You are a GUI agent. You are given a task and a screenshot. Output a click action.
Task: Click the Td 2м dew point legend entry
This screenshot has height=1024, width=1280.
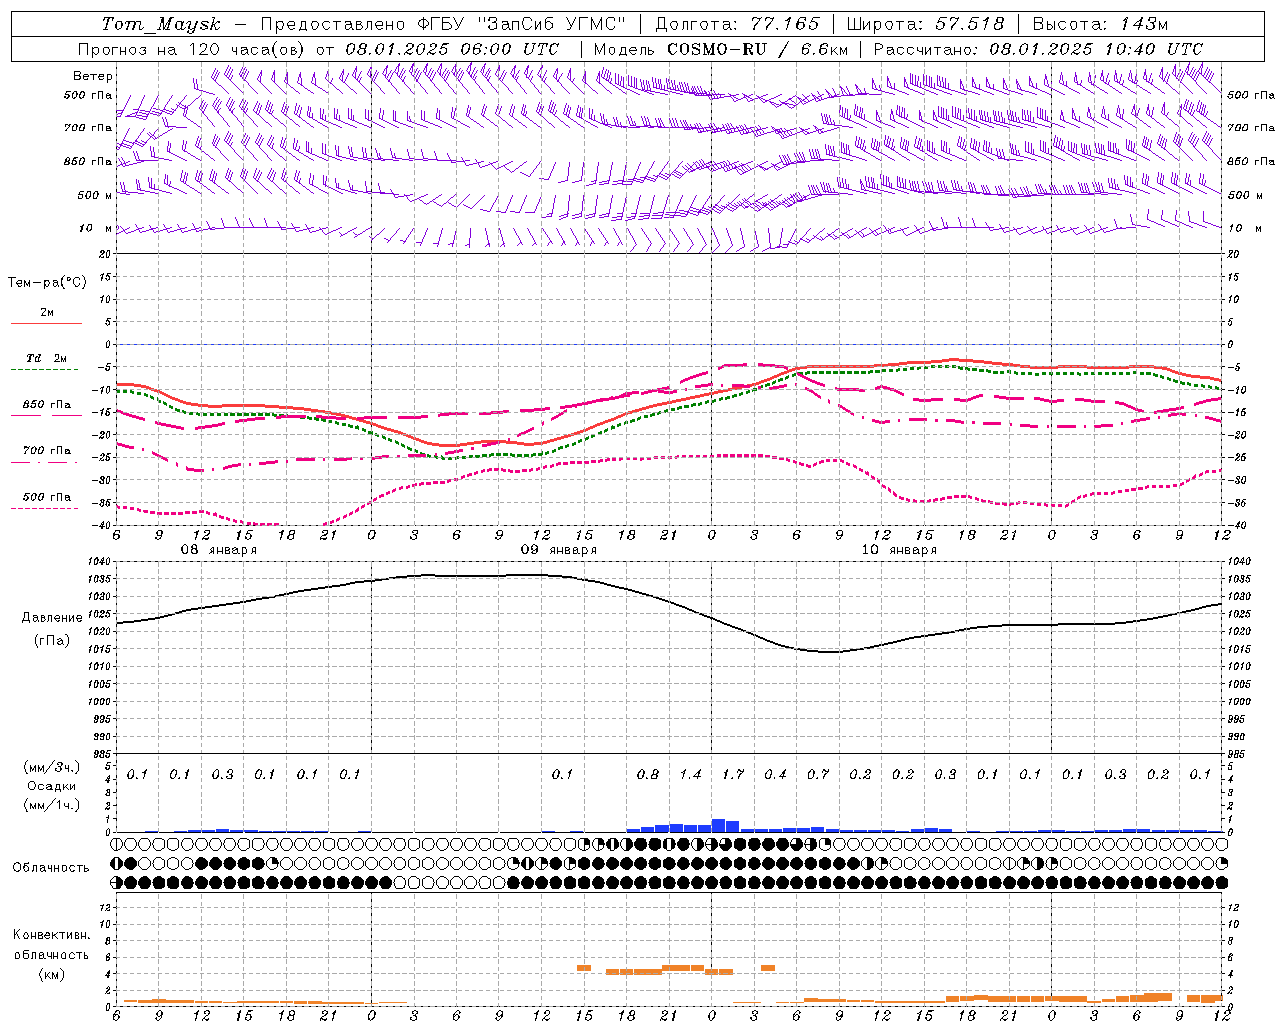pos(46,358)
